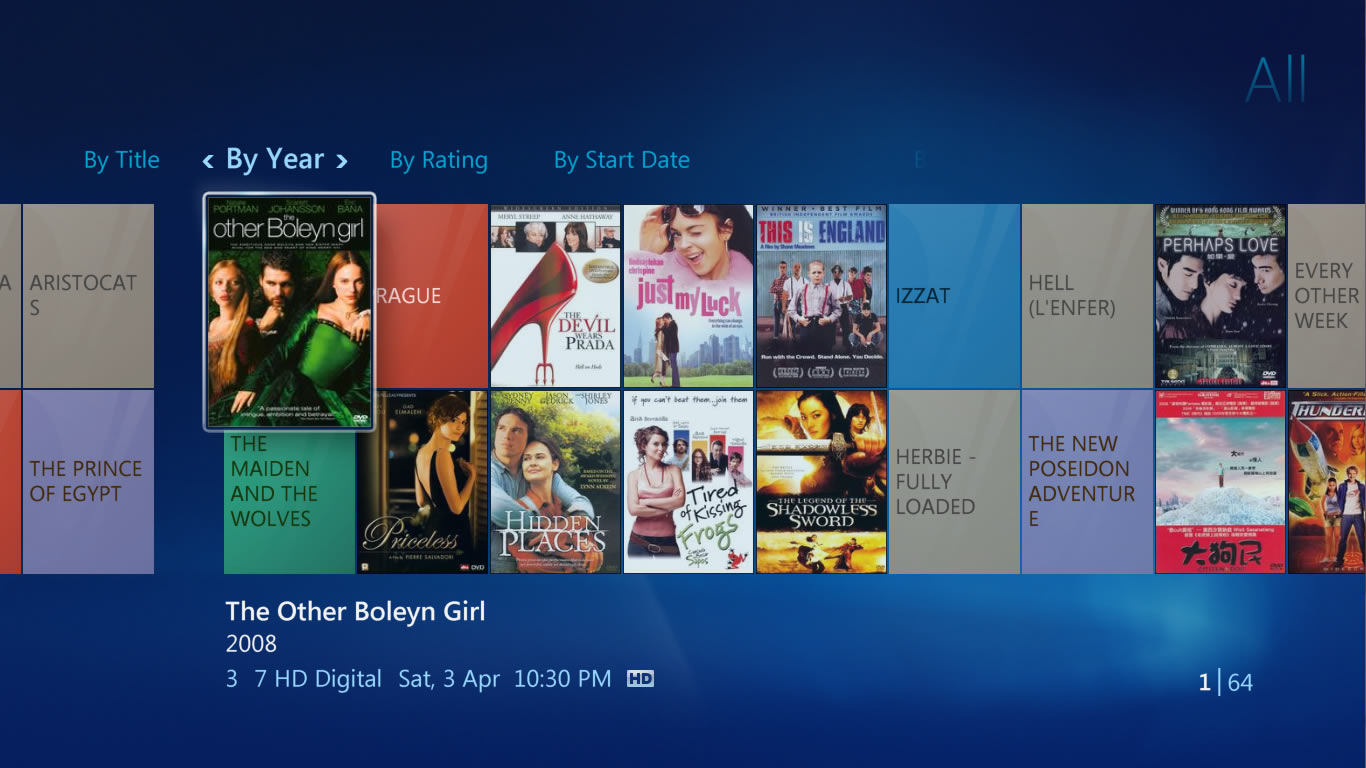1366x768 pixels.
Task: Select The Devil Wears Prada cover
Action: tap(555, 296)
